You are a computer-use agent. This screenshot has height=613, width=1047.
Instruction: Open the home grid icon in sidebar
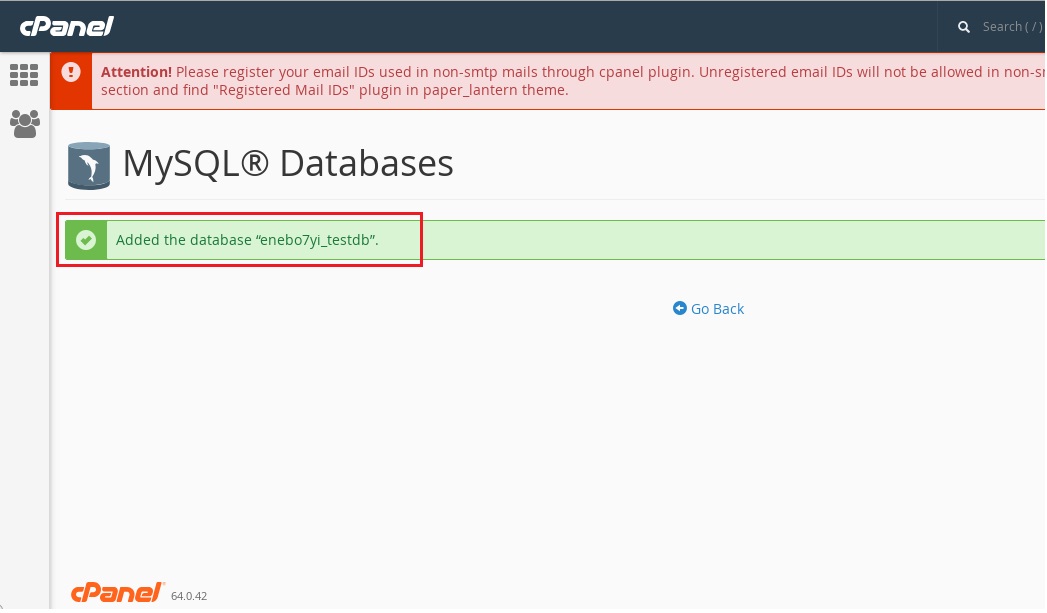point(24,75)
